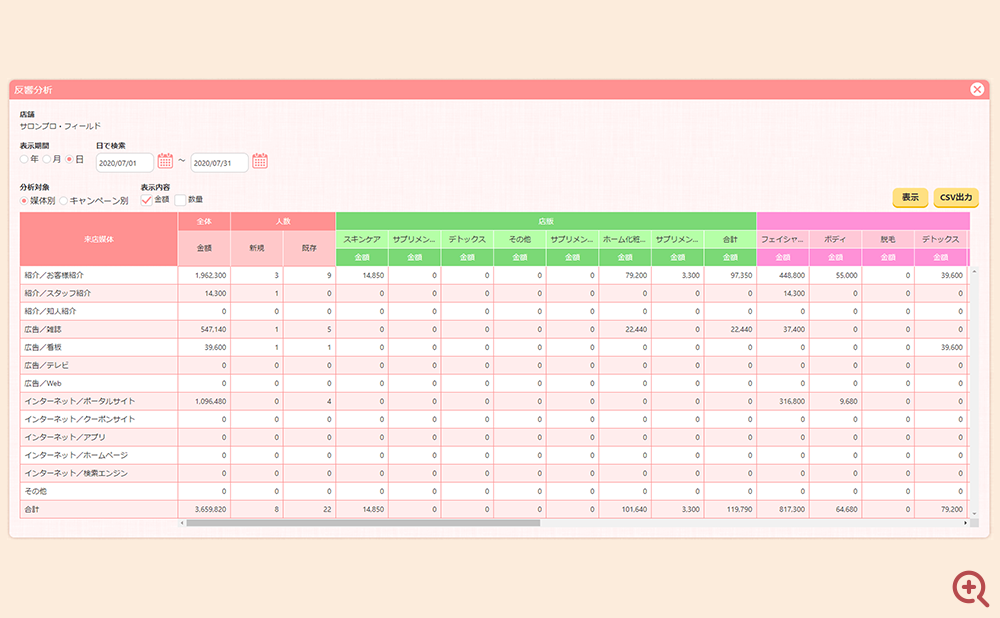Choose キャンペーン別 analysis target
The image size is (1000, 618).
click(x=63, y=200)
